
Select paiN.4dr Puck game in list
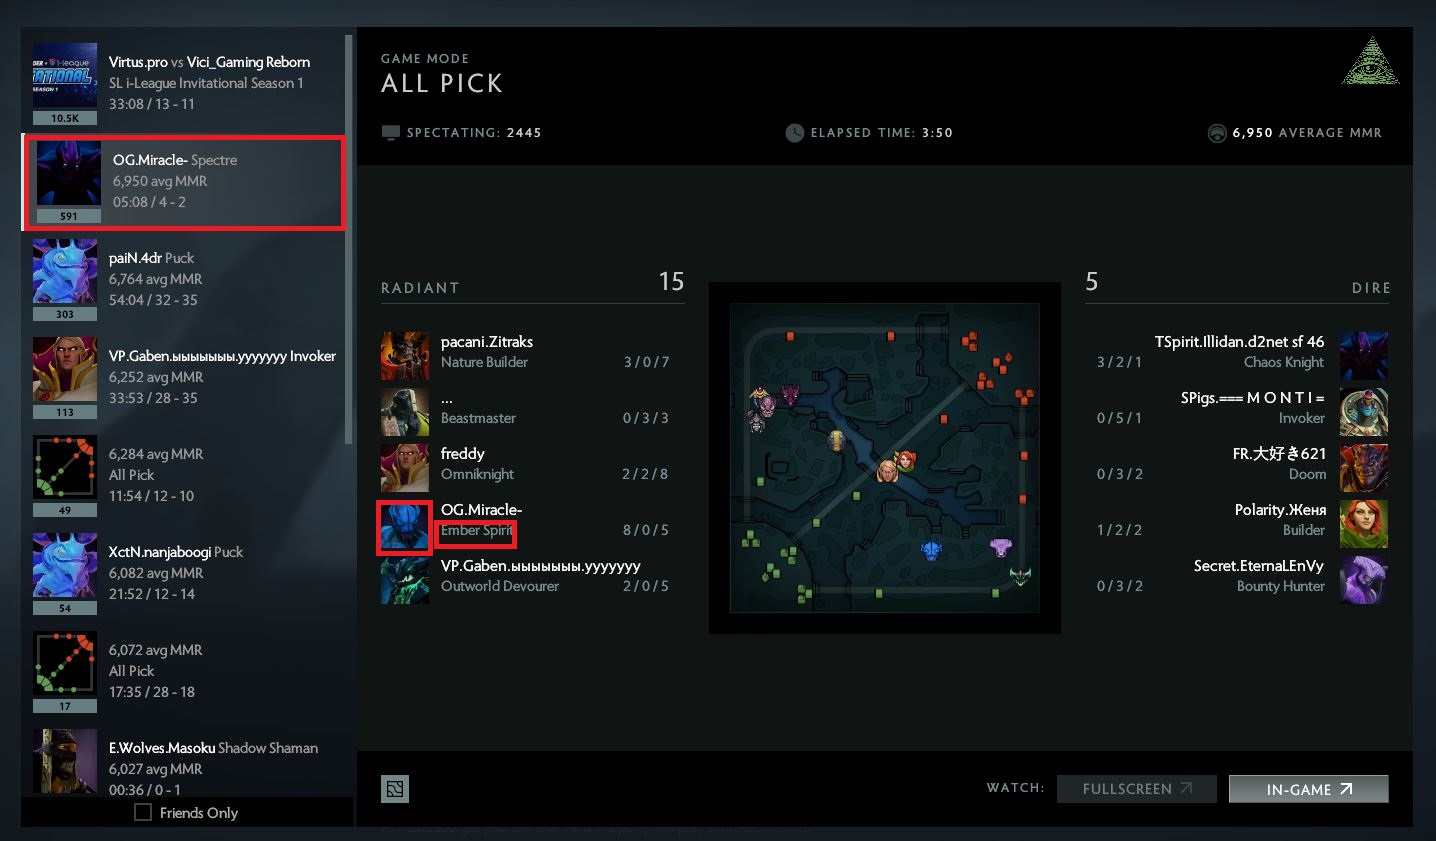(x=184, y=279)
